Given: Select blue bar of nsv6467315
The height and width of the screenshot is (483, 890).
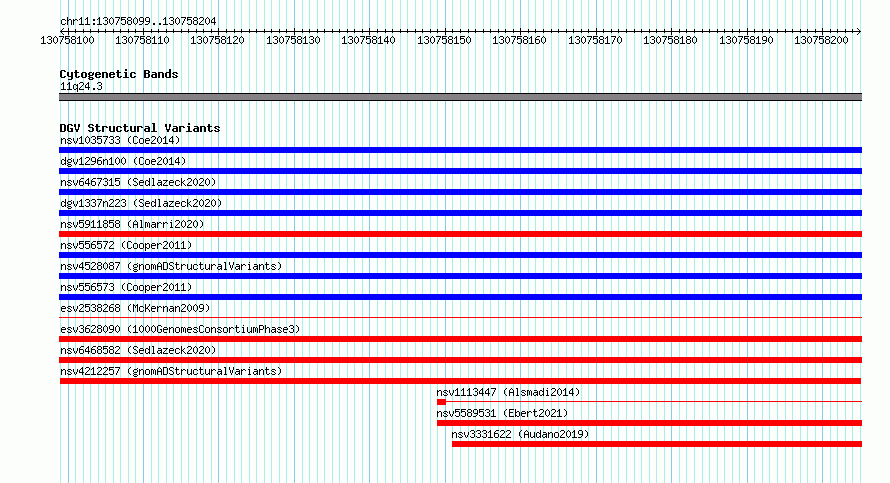Looking at the screenshot, I should pos(460,192).
